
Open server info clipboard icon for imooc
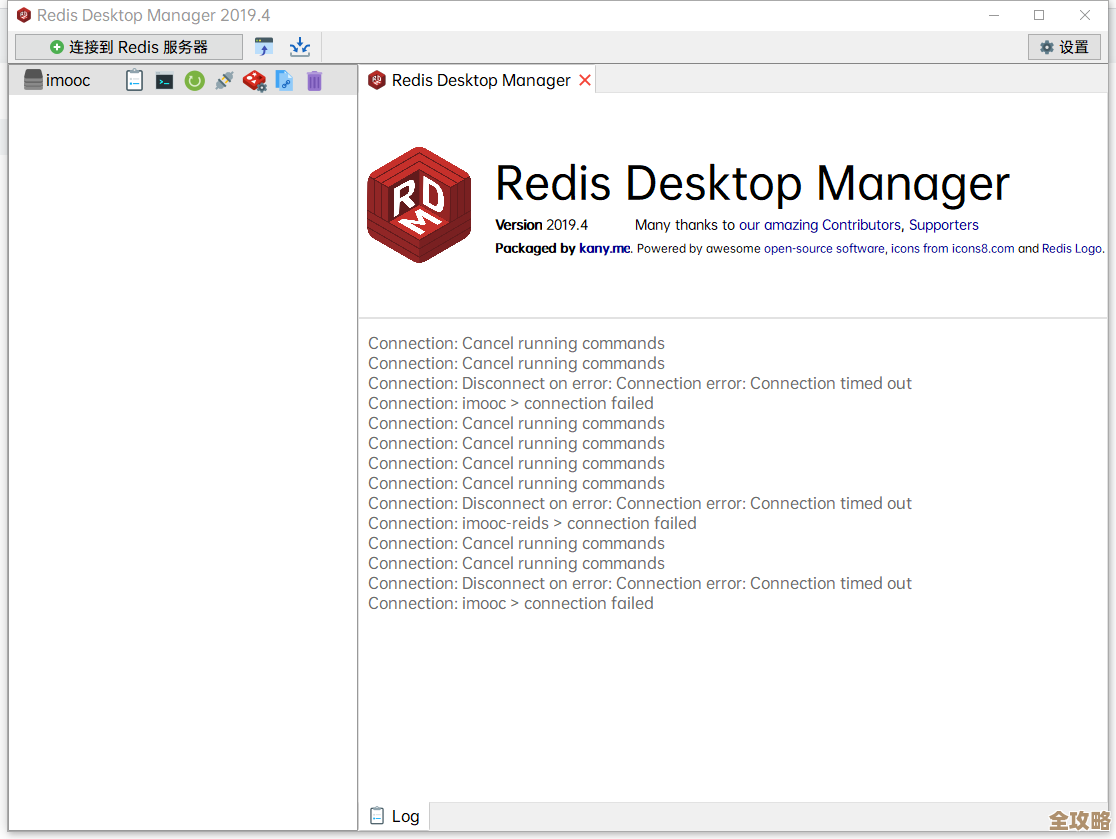135,81
